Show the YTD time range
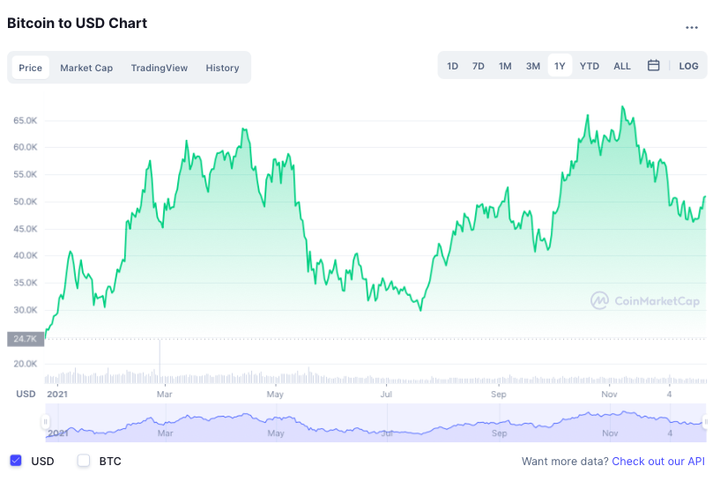The image size is (720, 494). [589, 66]
